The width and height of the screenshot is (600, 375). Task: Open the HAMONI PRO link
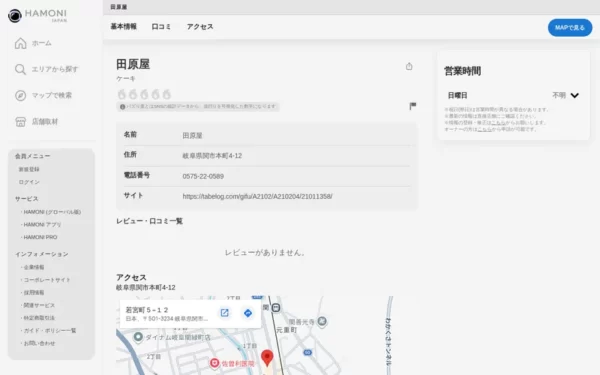point(40,237)
